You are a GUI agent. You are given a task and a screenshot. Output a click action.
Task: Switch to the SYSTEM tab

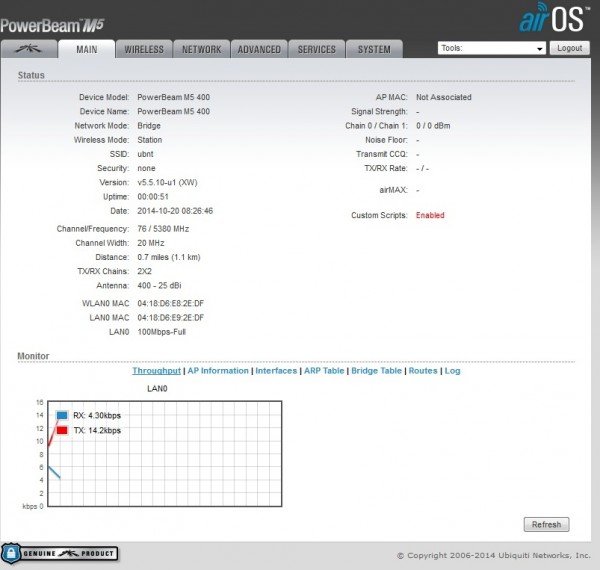[x=374, y=49]
